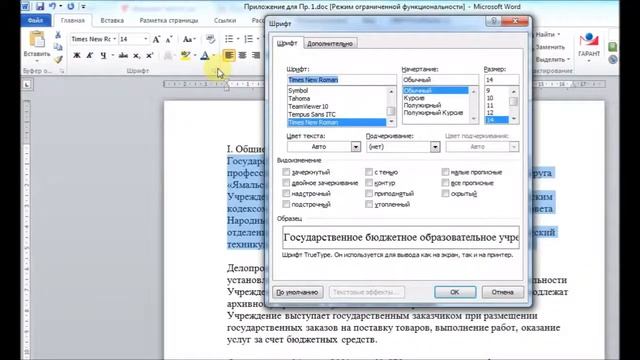Select Курсив in Начертание list
This screenshot has width=640, height=360.
click(x=414, y=98)
